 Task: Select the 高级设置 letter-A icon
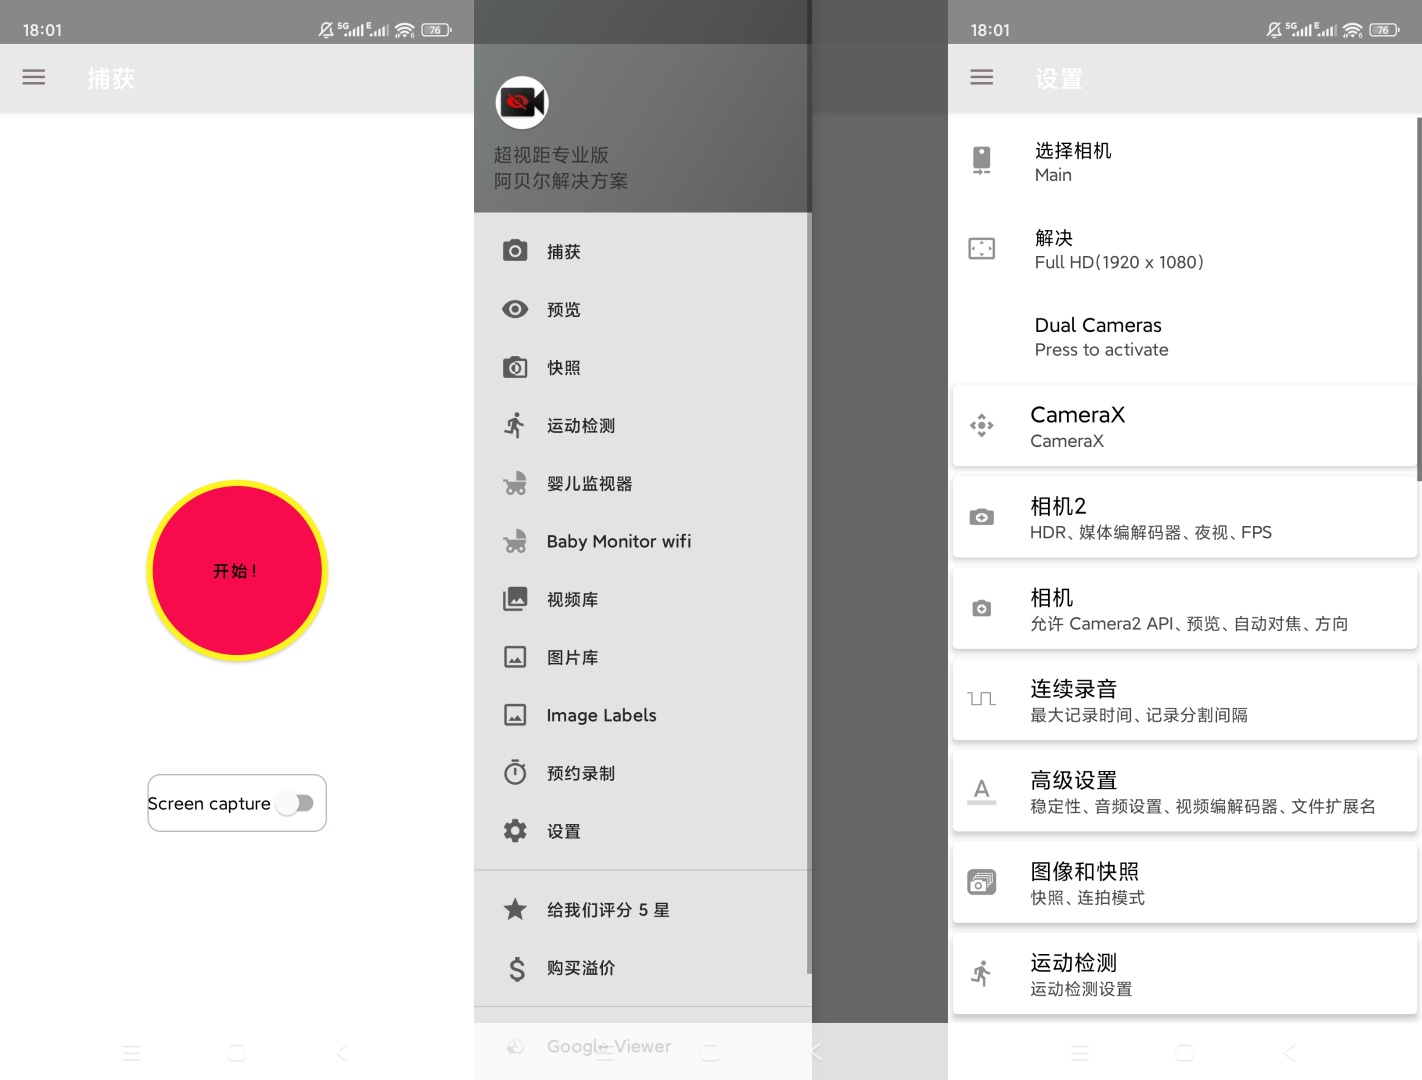(x=981, y=791)
